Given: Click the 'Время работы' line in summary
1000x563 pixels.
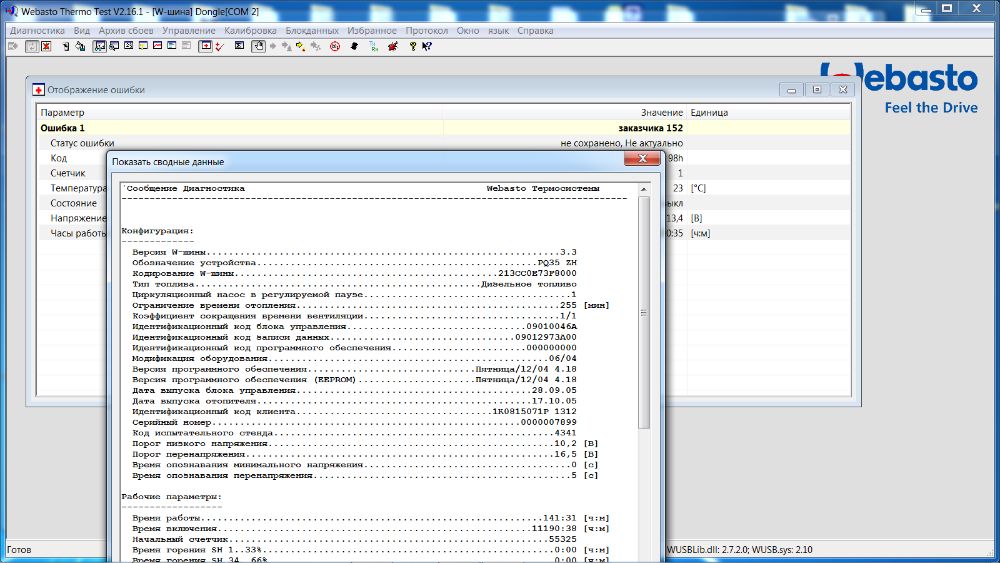Looking at the screenshot, I should tap(371, 518).
